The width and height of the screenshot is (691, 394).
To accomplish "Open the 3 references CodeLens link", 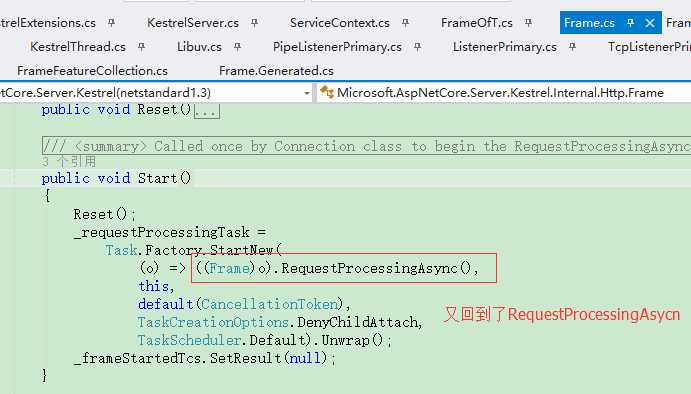I will [x=69, y=161].
